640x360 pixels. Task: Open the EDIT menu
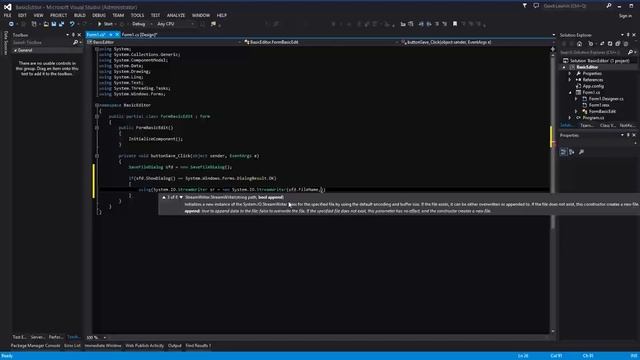[x=22, y=15]
